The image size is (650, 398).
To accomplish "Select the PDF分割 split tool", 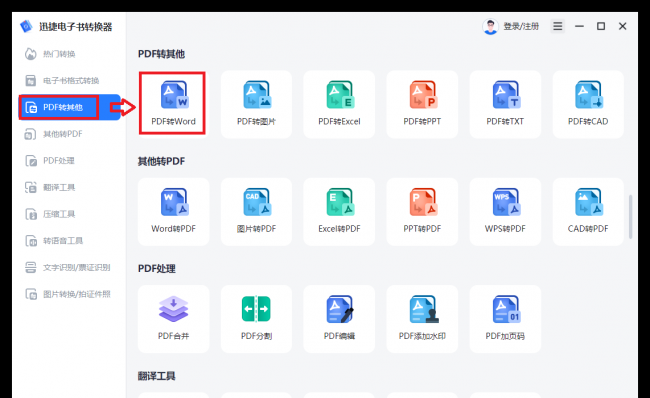I will click(256, 319).
